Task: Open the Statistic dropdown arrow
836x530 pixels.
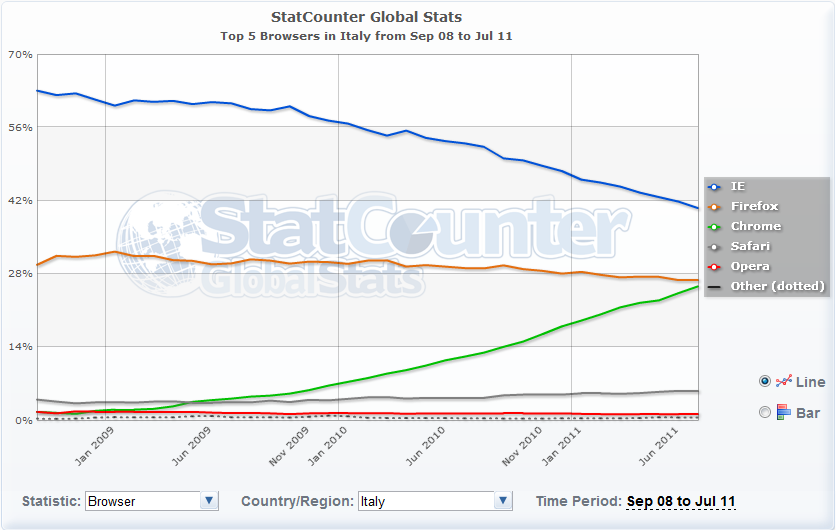Action: pos(209,501)
